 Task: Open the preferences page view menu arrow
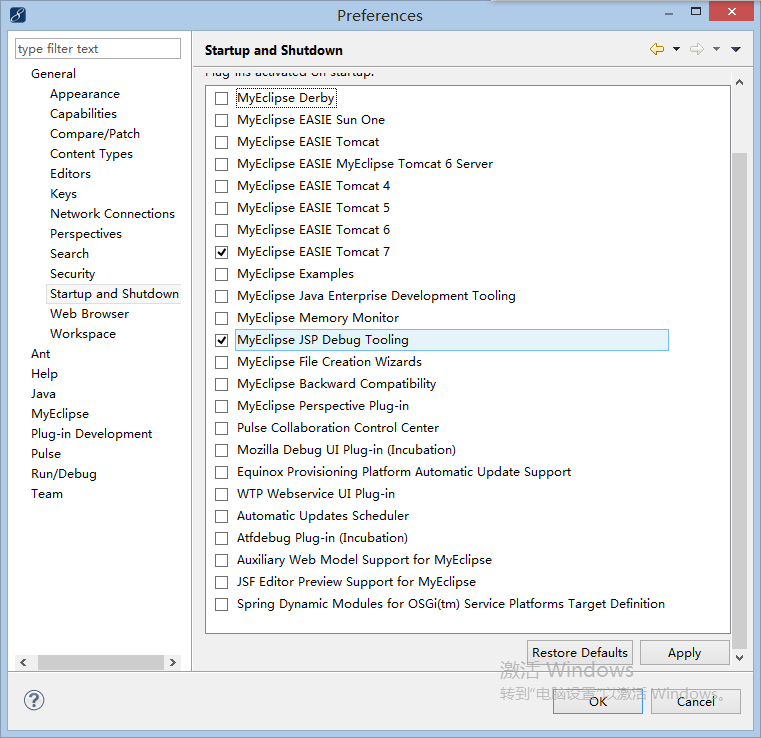(736, 49)
